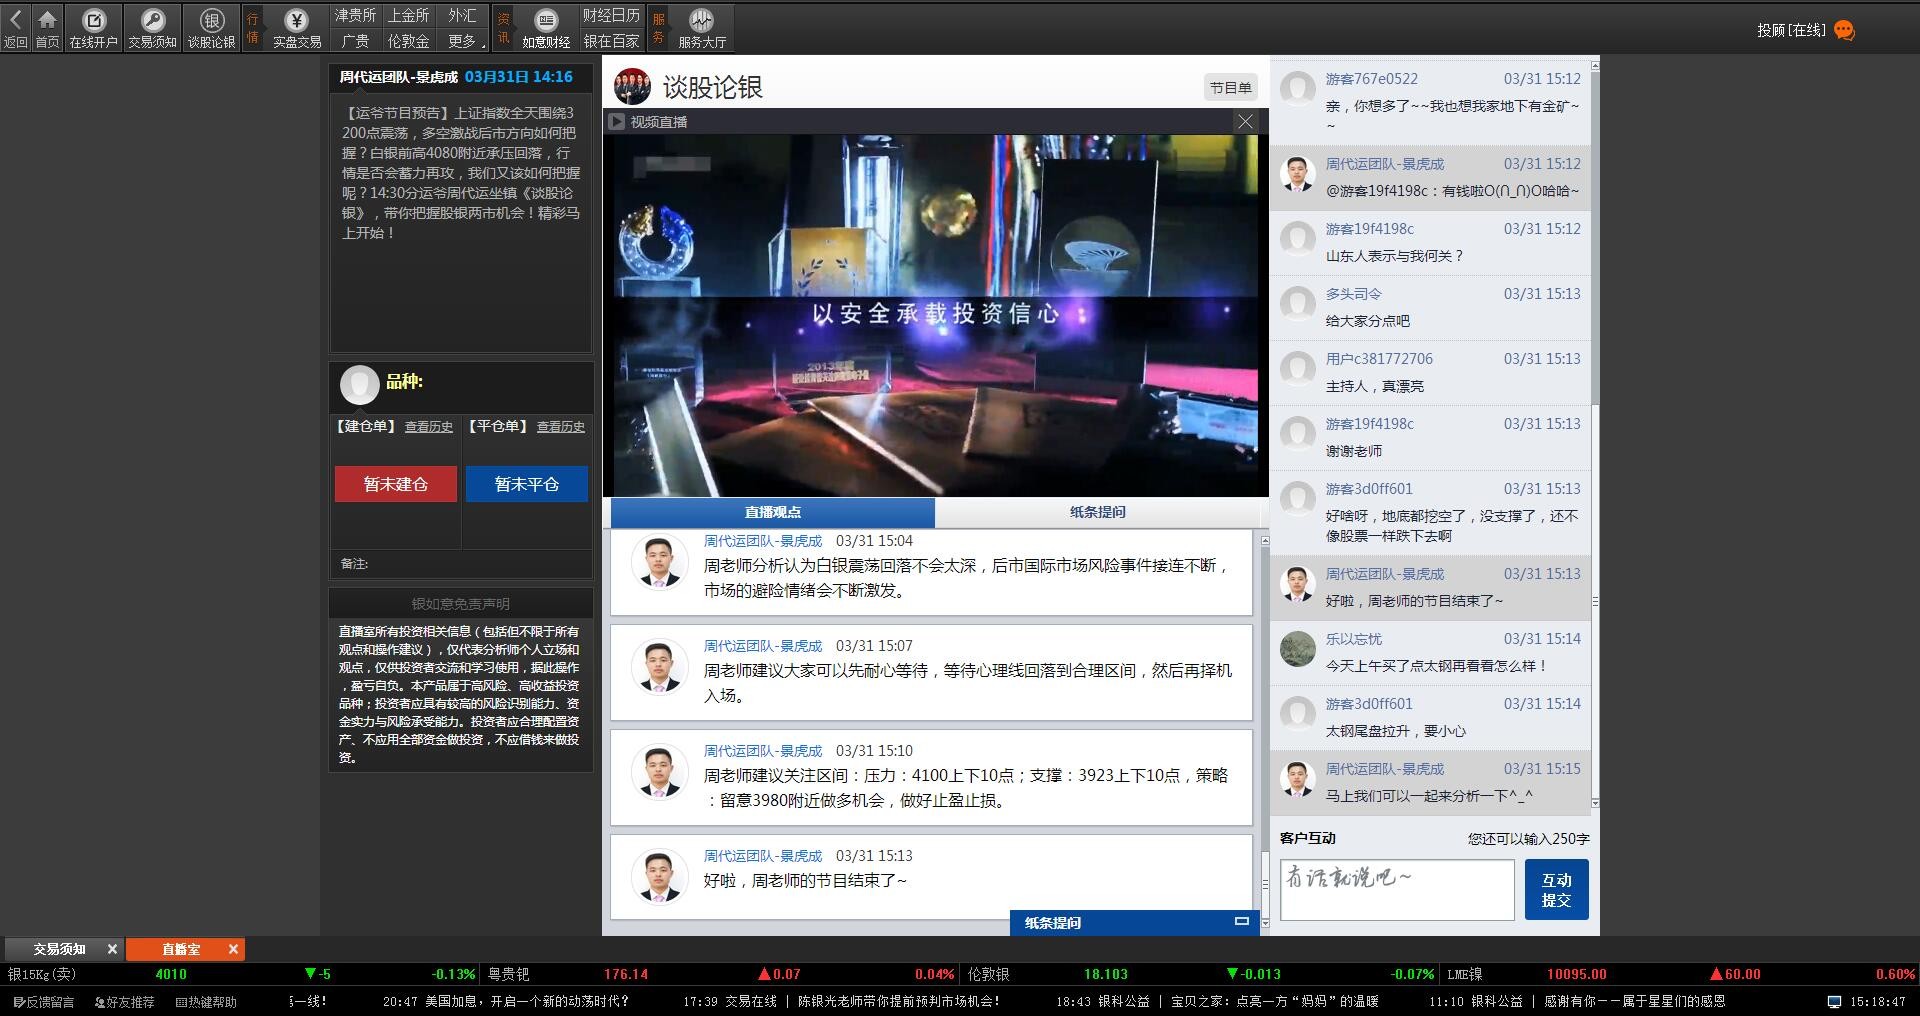Click 多头司令's grey chat avatar
Viewport: 1920px width, 1016px height.
pyautogui.click(x=1298, y=304)
